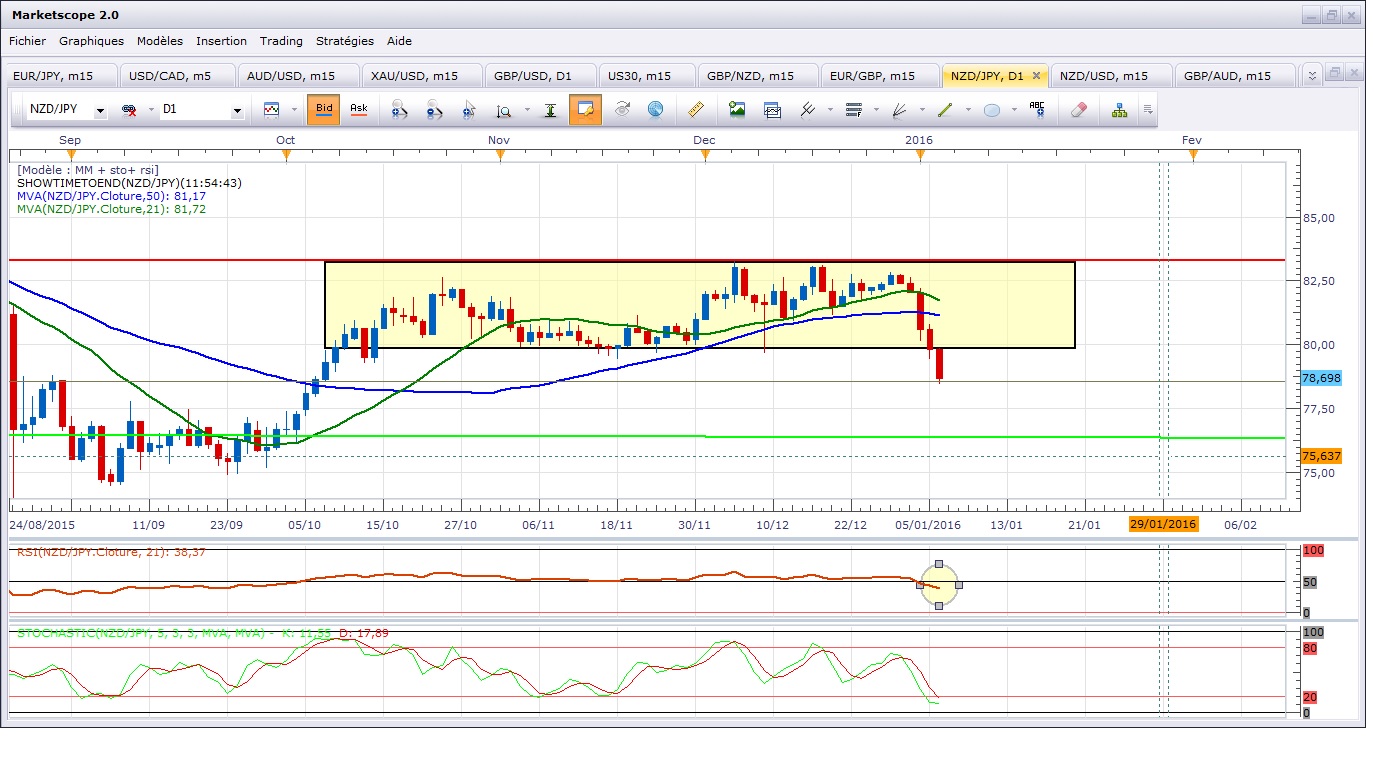Select the zoom out magnifier tool
1374x778 pixels.
(433, 110)
